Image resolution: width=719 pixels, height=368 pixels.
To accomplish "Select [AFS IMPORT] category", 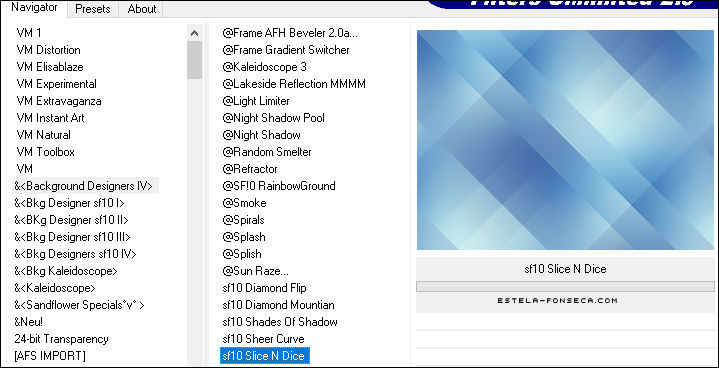I will [50, 356].
